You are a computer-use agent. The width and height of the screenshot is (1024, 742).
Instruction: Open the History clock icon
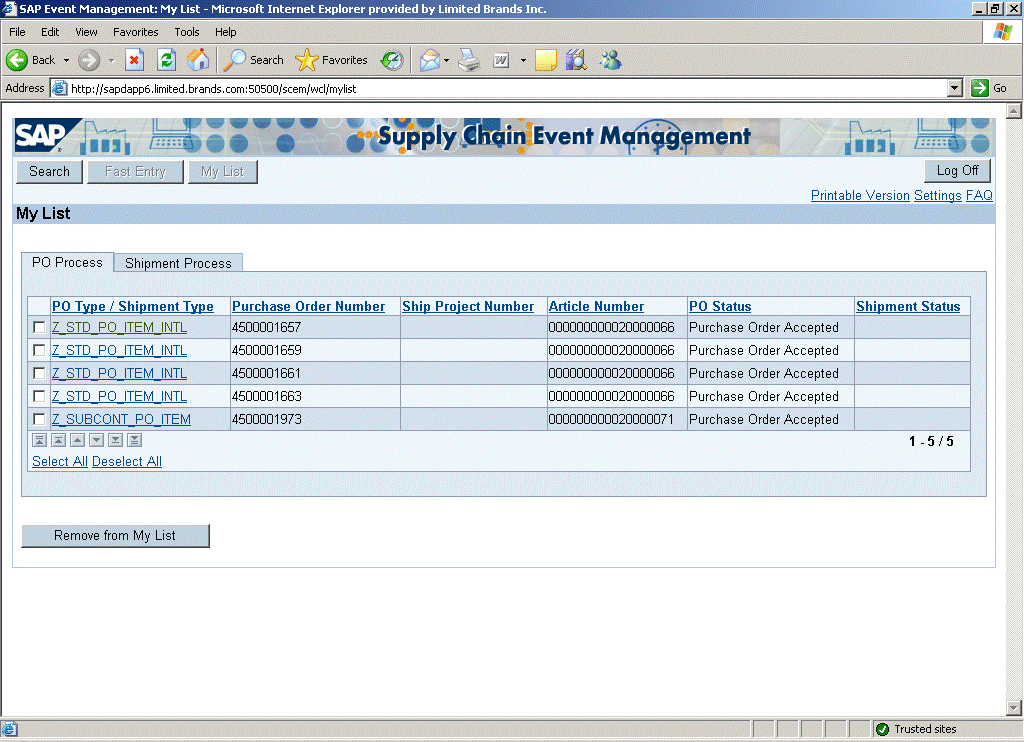click(x=392, y=60)
